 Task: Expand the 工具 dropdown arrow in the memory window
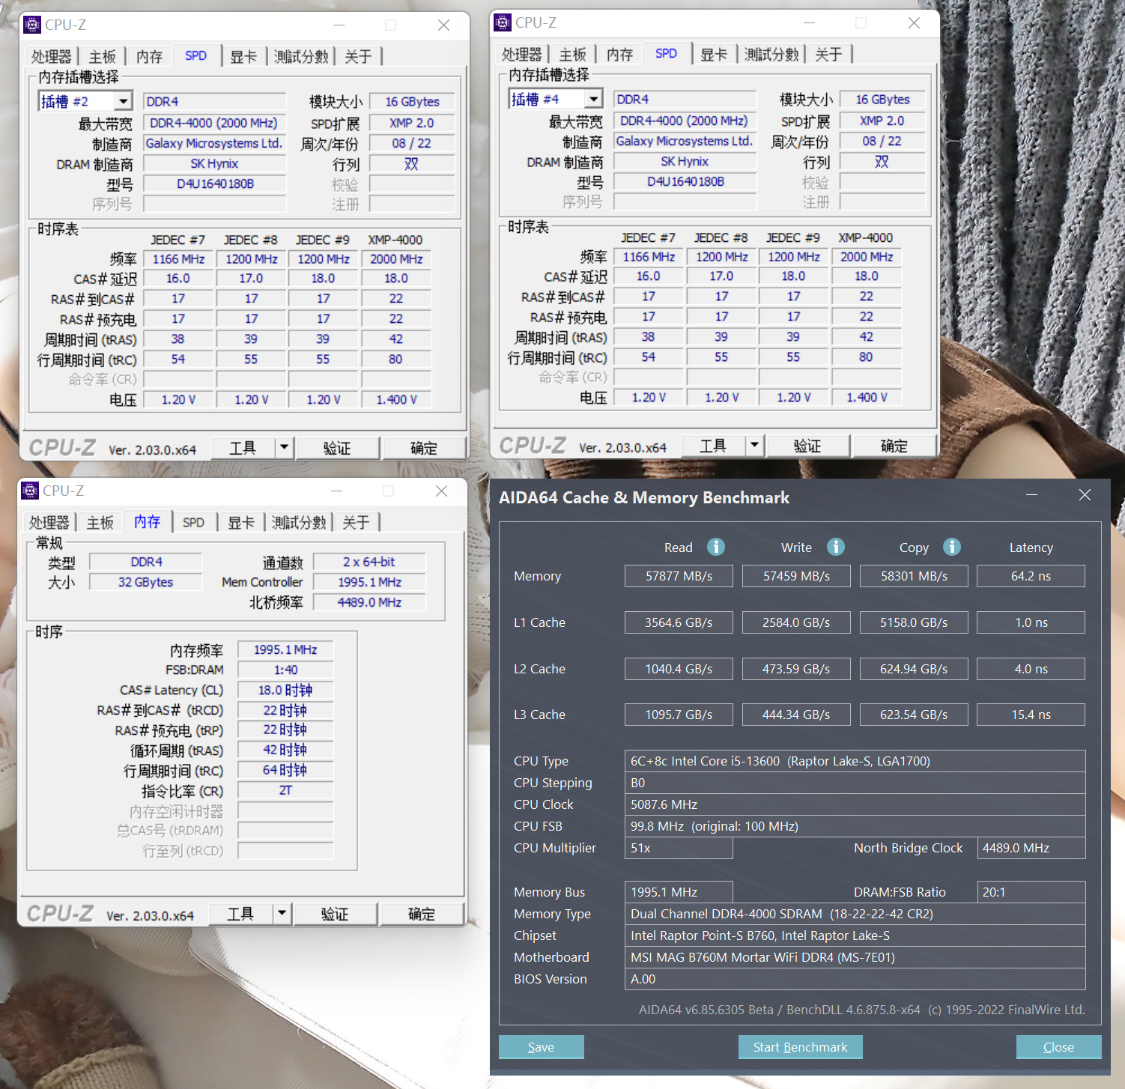282,913
